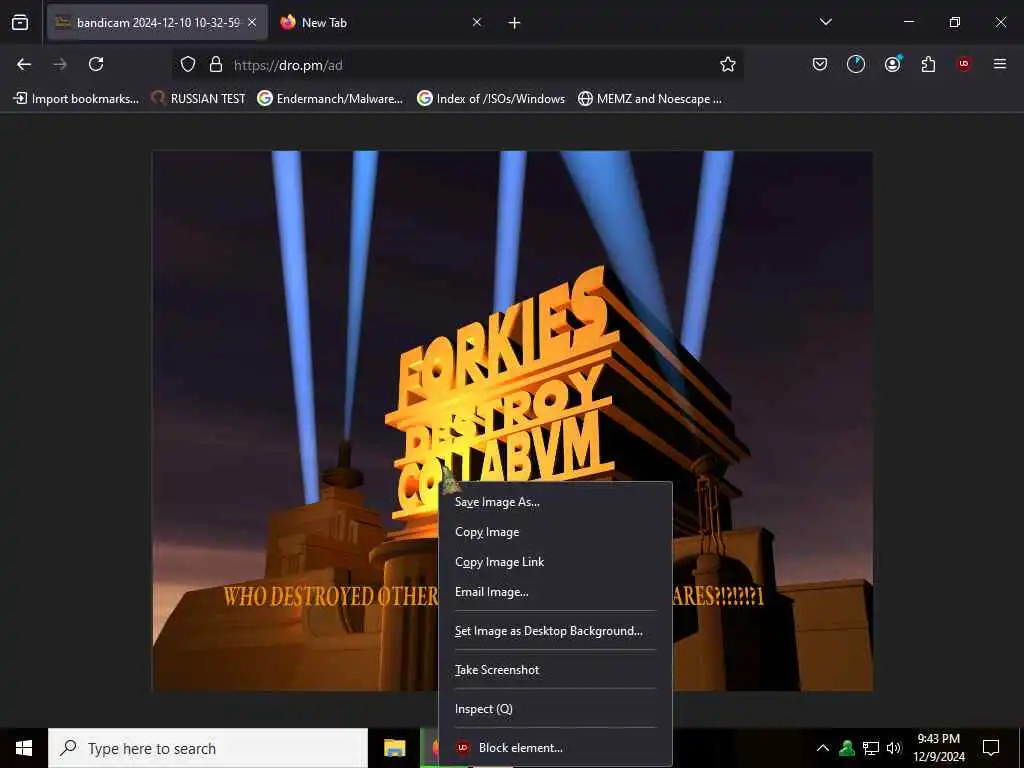This screenshot has width=1024, height=768.
Task: Open the circular timer extension icon
Action: [856, 64]
